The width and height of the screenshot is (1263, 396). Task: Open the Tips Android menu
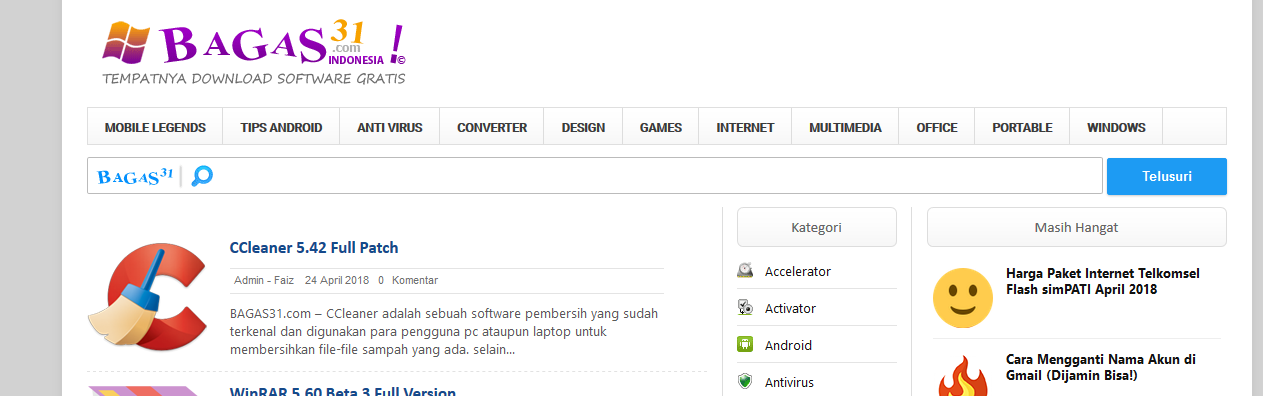click(281, 127)
